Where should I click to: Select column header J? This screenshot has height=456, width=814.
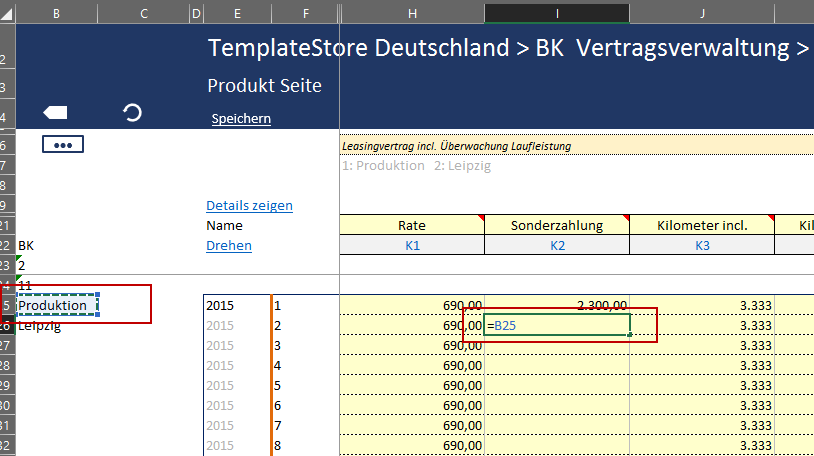click(x=702, y=13)
